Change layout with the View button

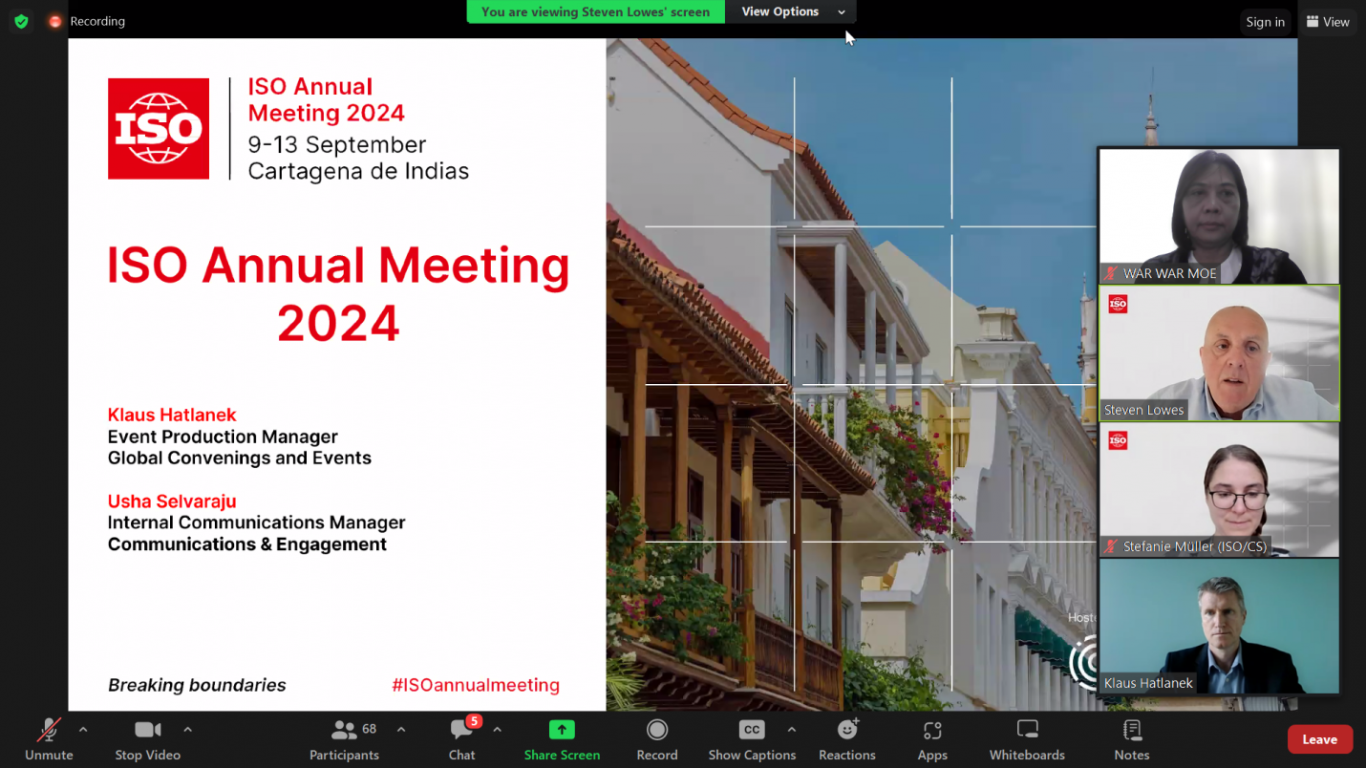pyautogui.click(x=1327, y=22)
